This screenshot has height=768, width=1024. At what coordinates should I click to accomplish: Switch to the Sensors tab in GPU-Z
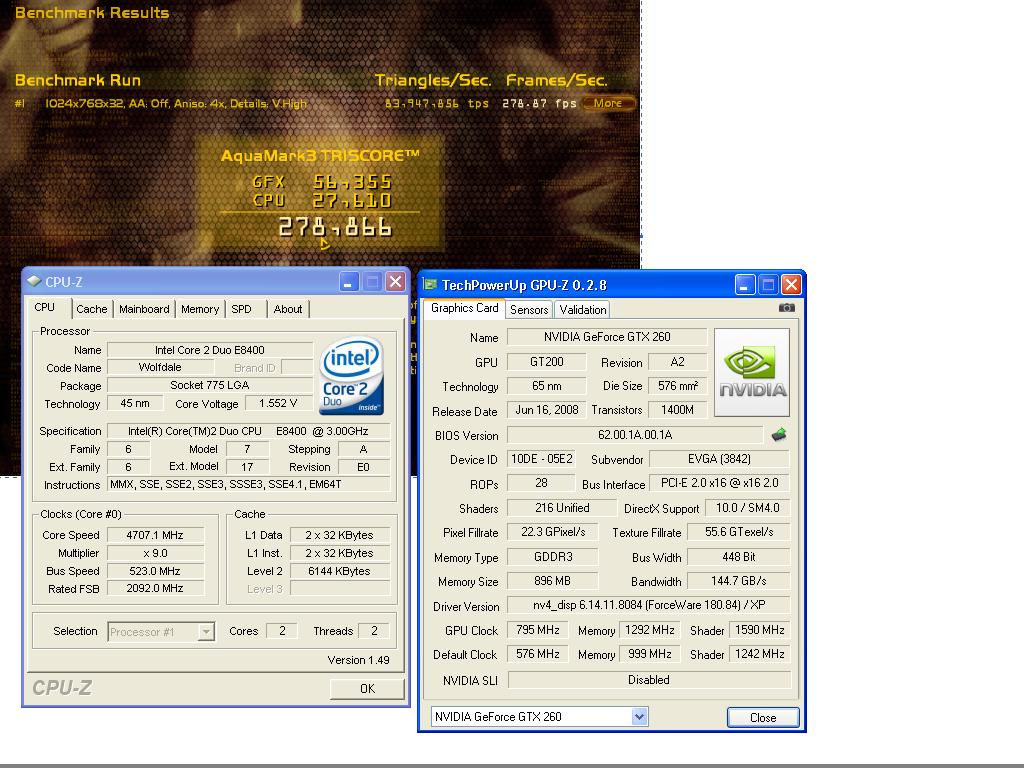pos(529,310)
